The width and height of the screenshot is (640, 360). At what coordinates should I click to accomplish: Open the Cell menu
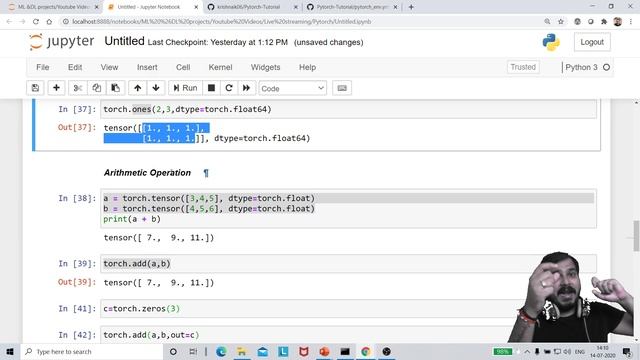[183, 67]
